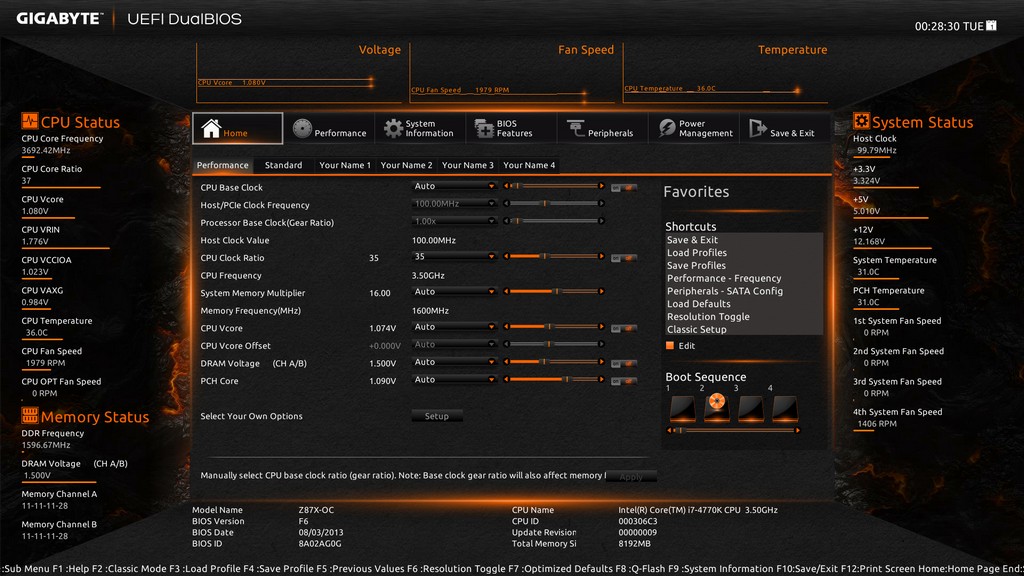
Task: Switch to Your Name 1 tab
Action: pos(345,165)
